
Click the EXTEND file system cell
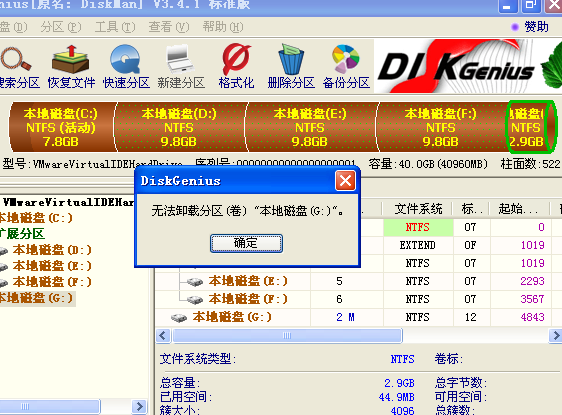418,245
